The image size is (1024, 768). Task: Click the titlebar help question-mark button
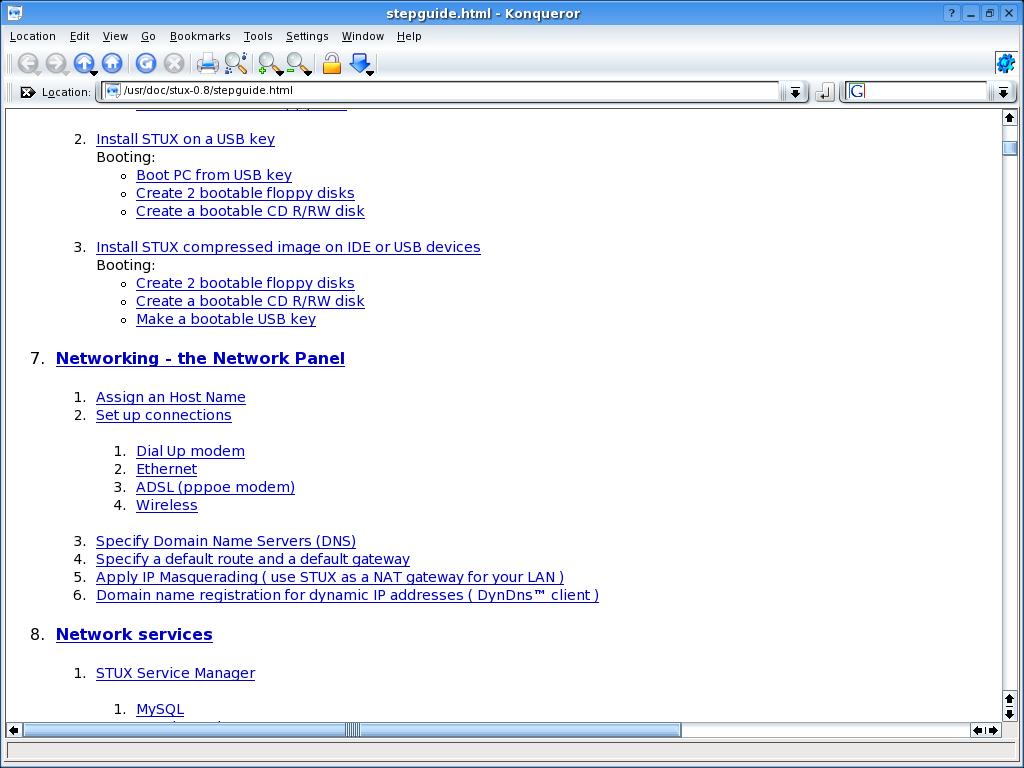tap(952, 13)
